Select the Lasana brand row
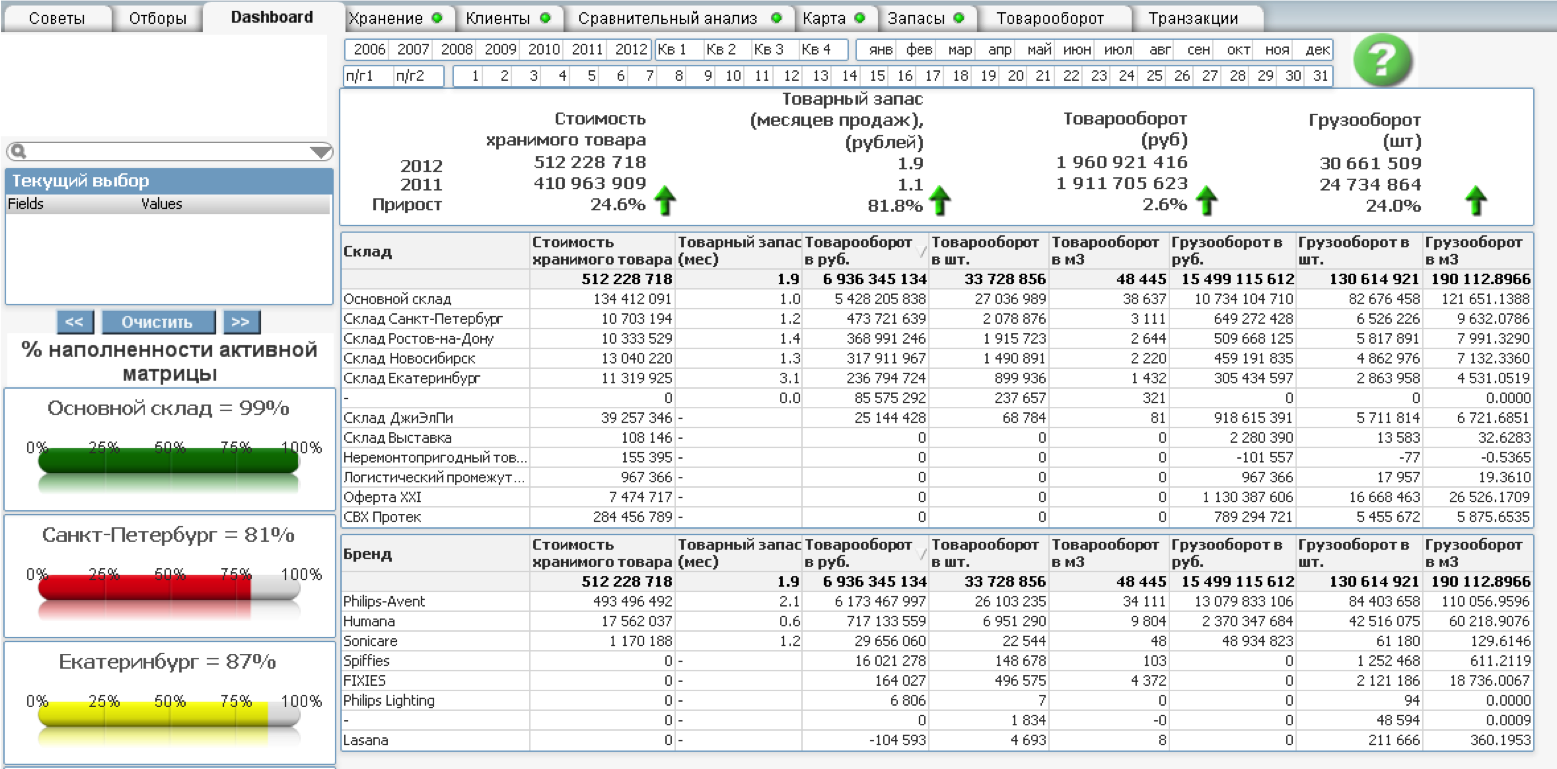 pos(936,741)
